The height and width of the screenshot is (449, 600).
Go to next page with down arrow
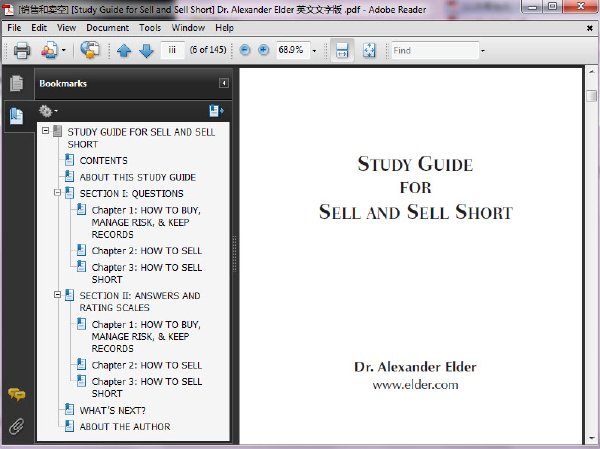pyautogui.click(x=146, y=50)
